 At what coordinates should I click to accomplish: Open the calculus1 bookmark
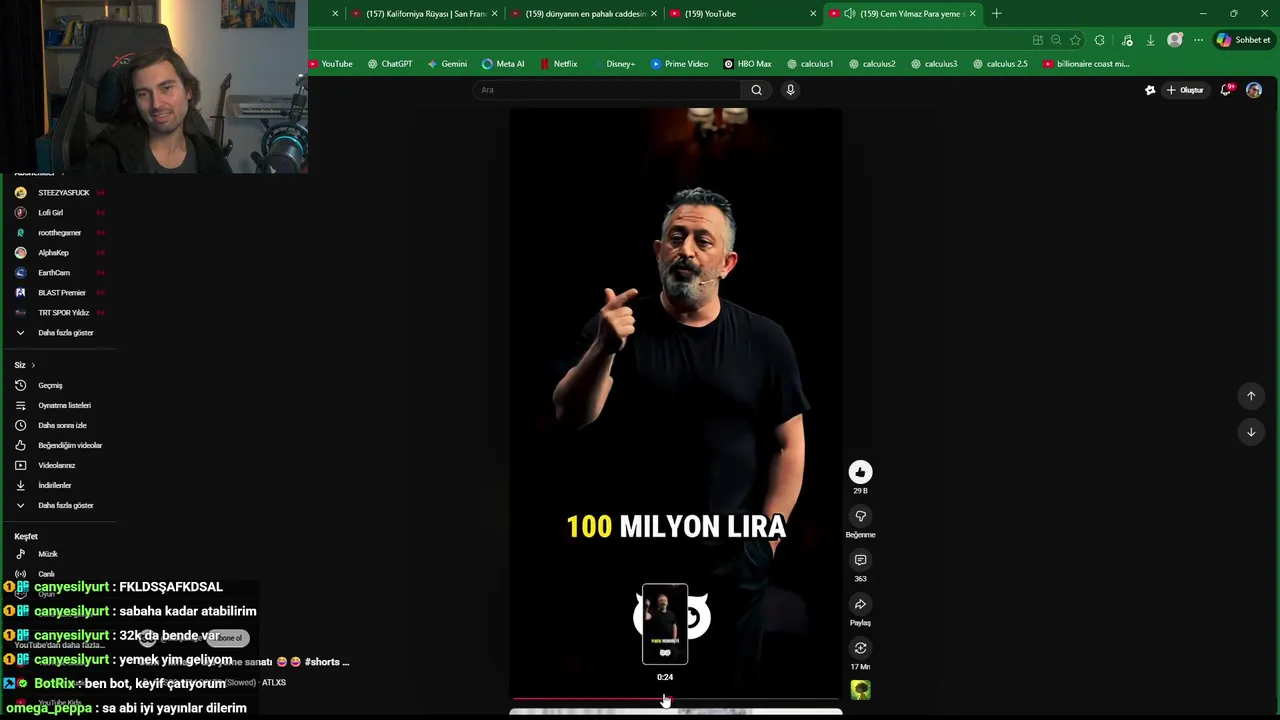coord(810,64)
